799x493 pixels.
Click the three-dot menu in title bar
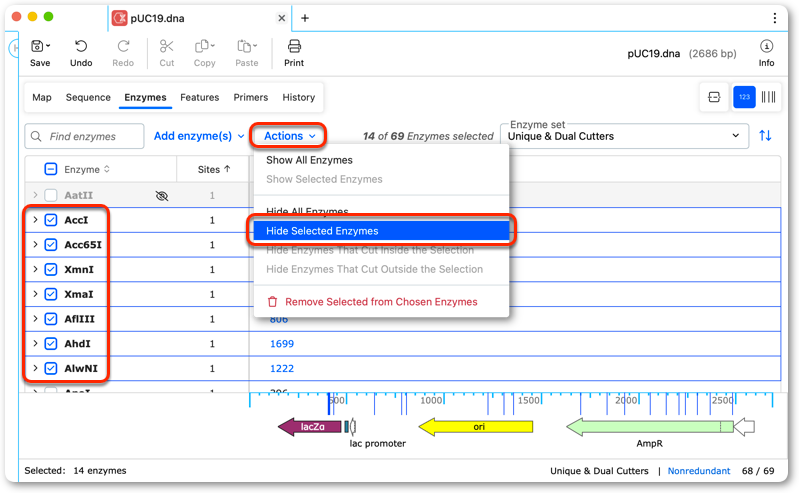pyautogui.click(x=775, y=18)
